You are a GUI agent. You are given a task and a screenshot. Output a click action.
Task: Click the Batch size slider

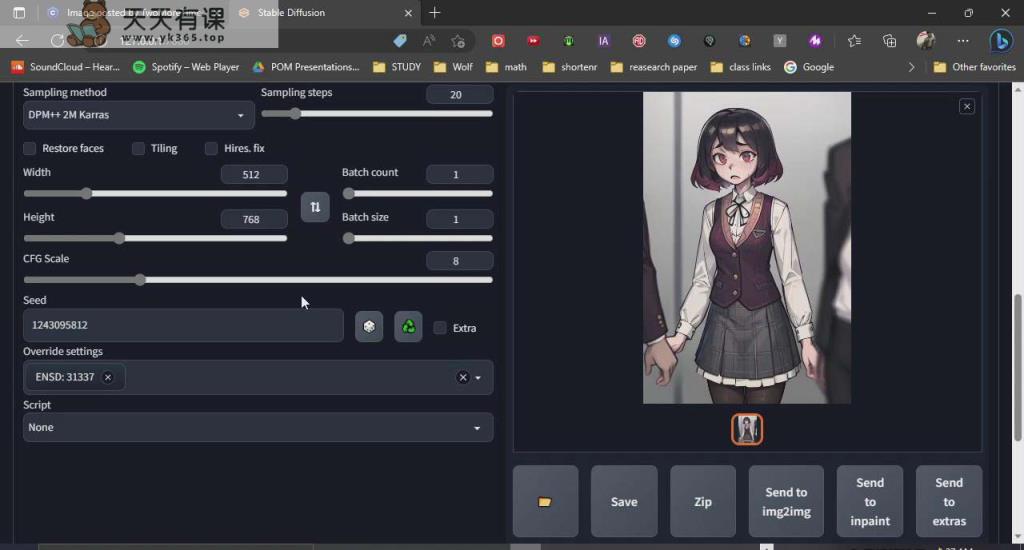(417, 238)
